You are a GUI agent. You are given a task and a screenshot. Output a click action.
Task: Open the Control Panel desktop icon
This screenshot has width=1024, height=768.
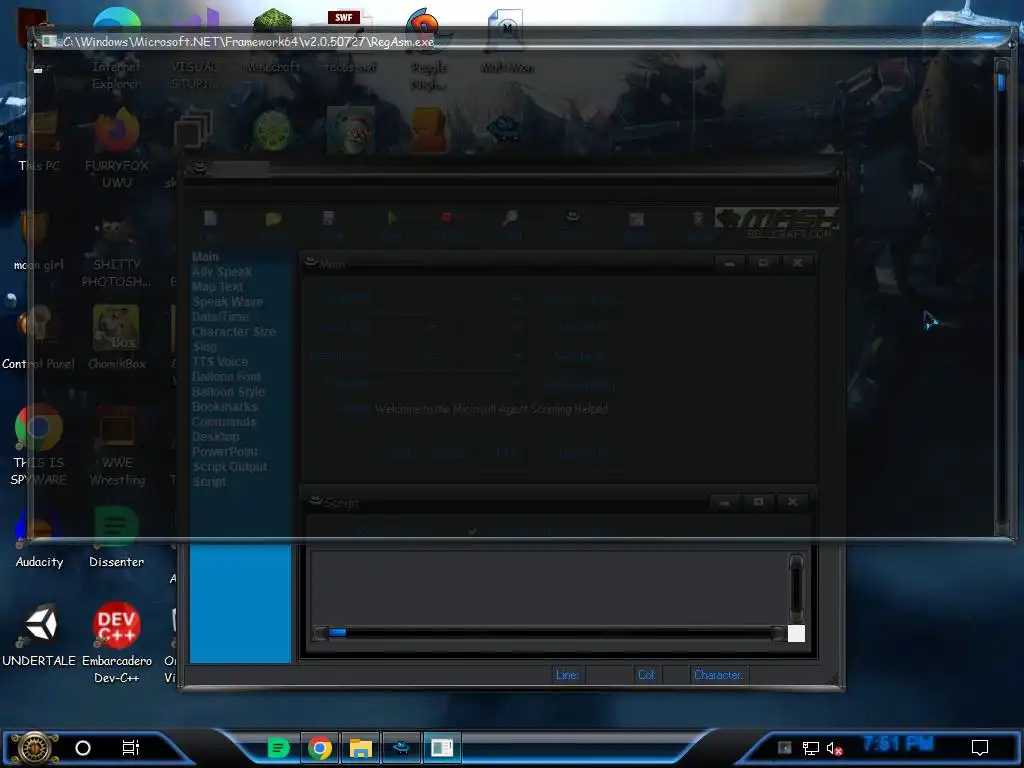pyautogui.click(x=38, y=338)
